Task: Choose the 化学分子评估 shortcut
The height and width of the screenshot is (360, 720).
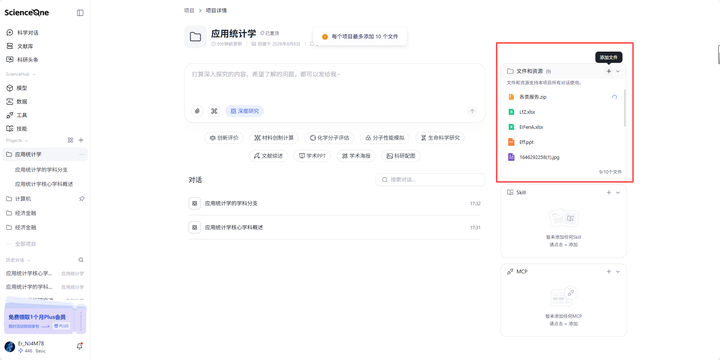Action: (329, 138)
